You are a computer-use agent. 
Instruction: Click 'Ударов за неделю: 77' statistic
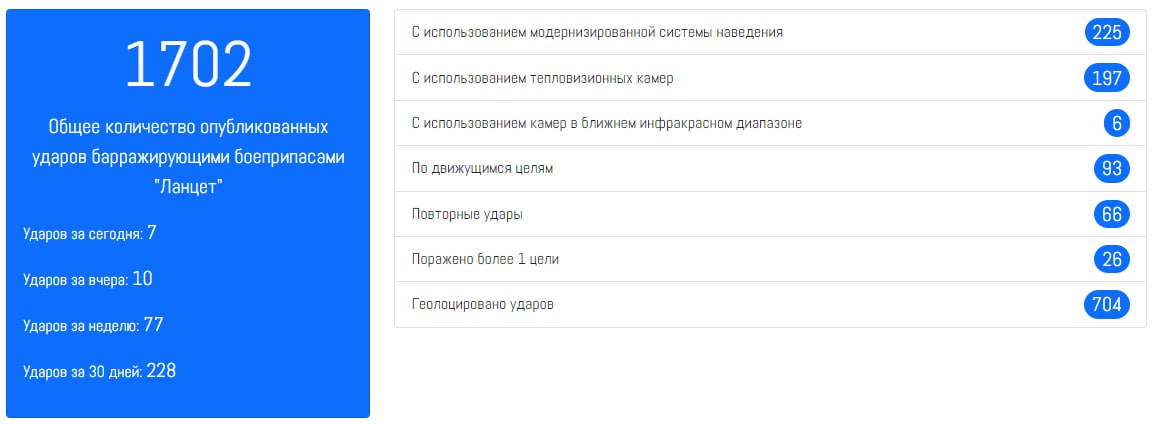pyautogui.click(x=93, y=325)
